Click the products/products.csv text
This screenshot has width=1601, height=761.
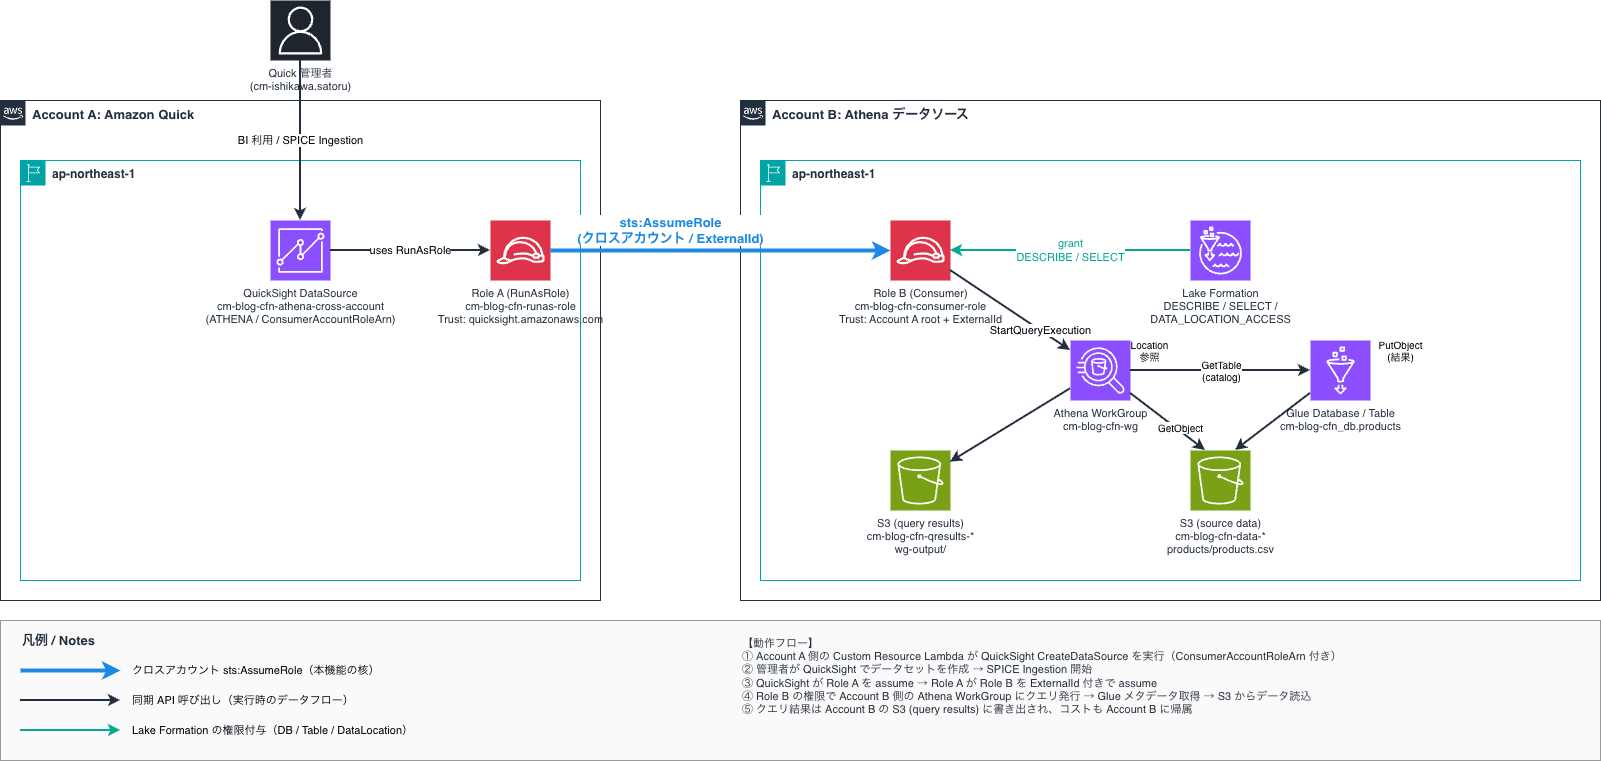pos(1220,549)
